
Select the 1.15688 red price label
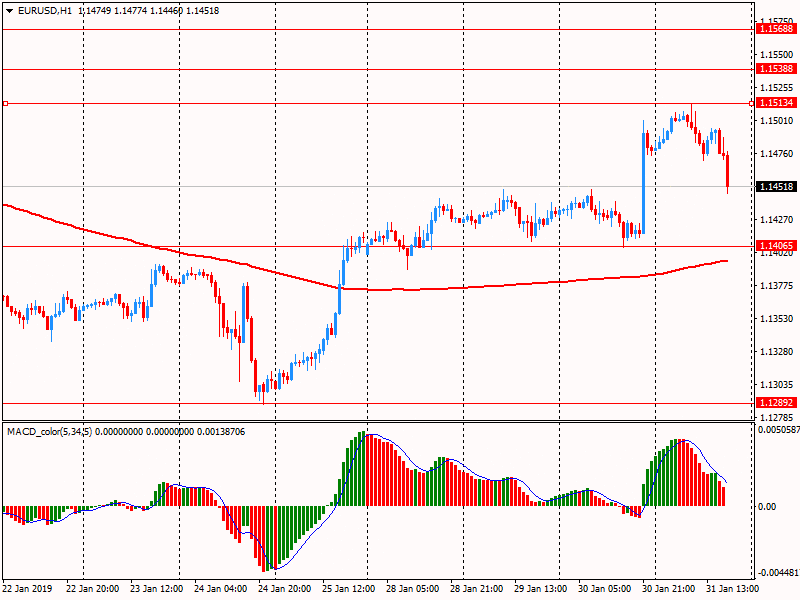776,29
